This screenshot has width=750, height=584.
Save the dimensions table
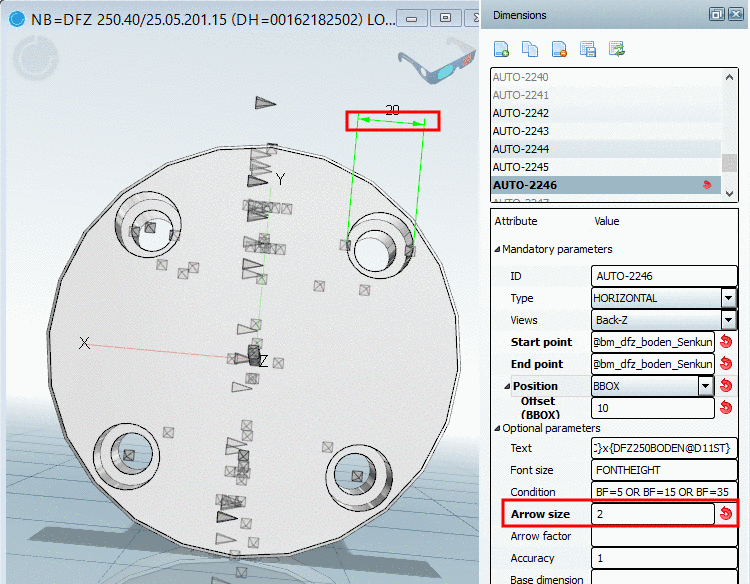click(x=588, y=49)
